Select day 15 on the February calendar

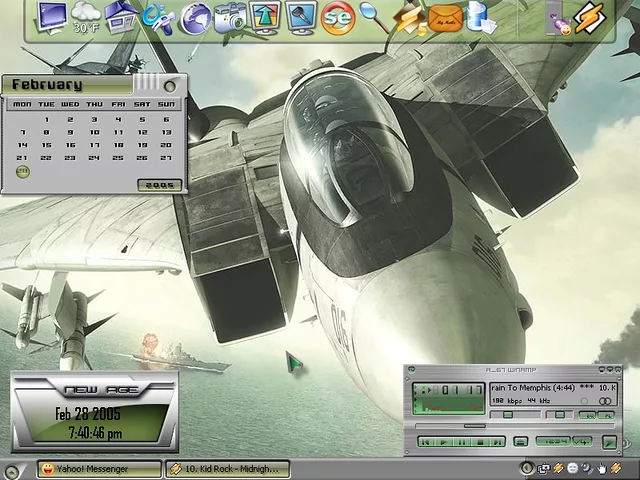click(46, 145)
